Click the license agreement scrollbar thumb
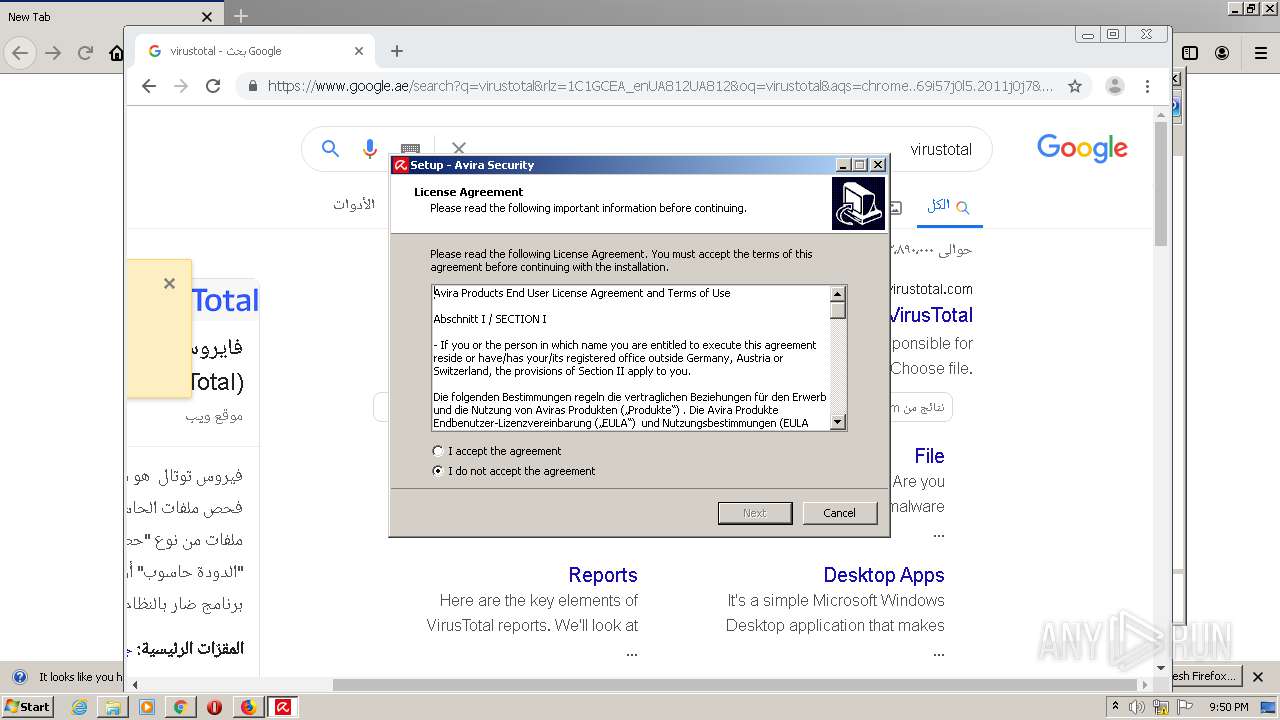1280x720 pixels. (x=838, y=310)
